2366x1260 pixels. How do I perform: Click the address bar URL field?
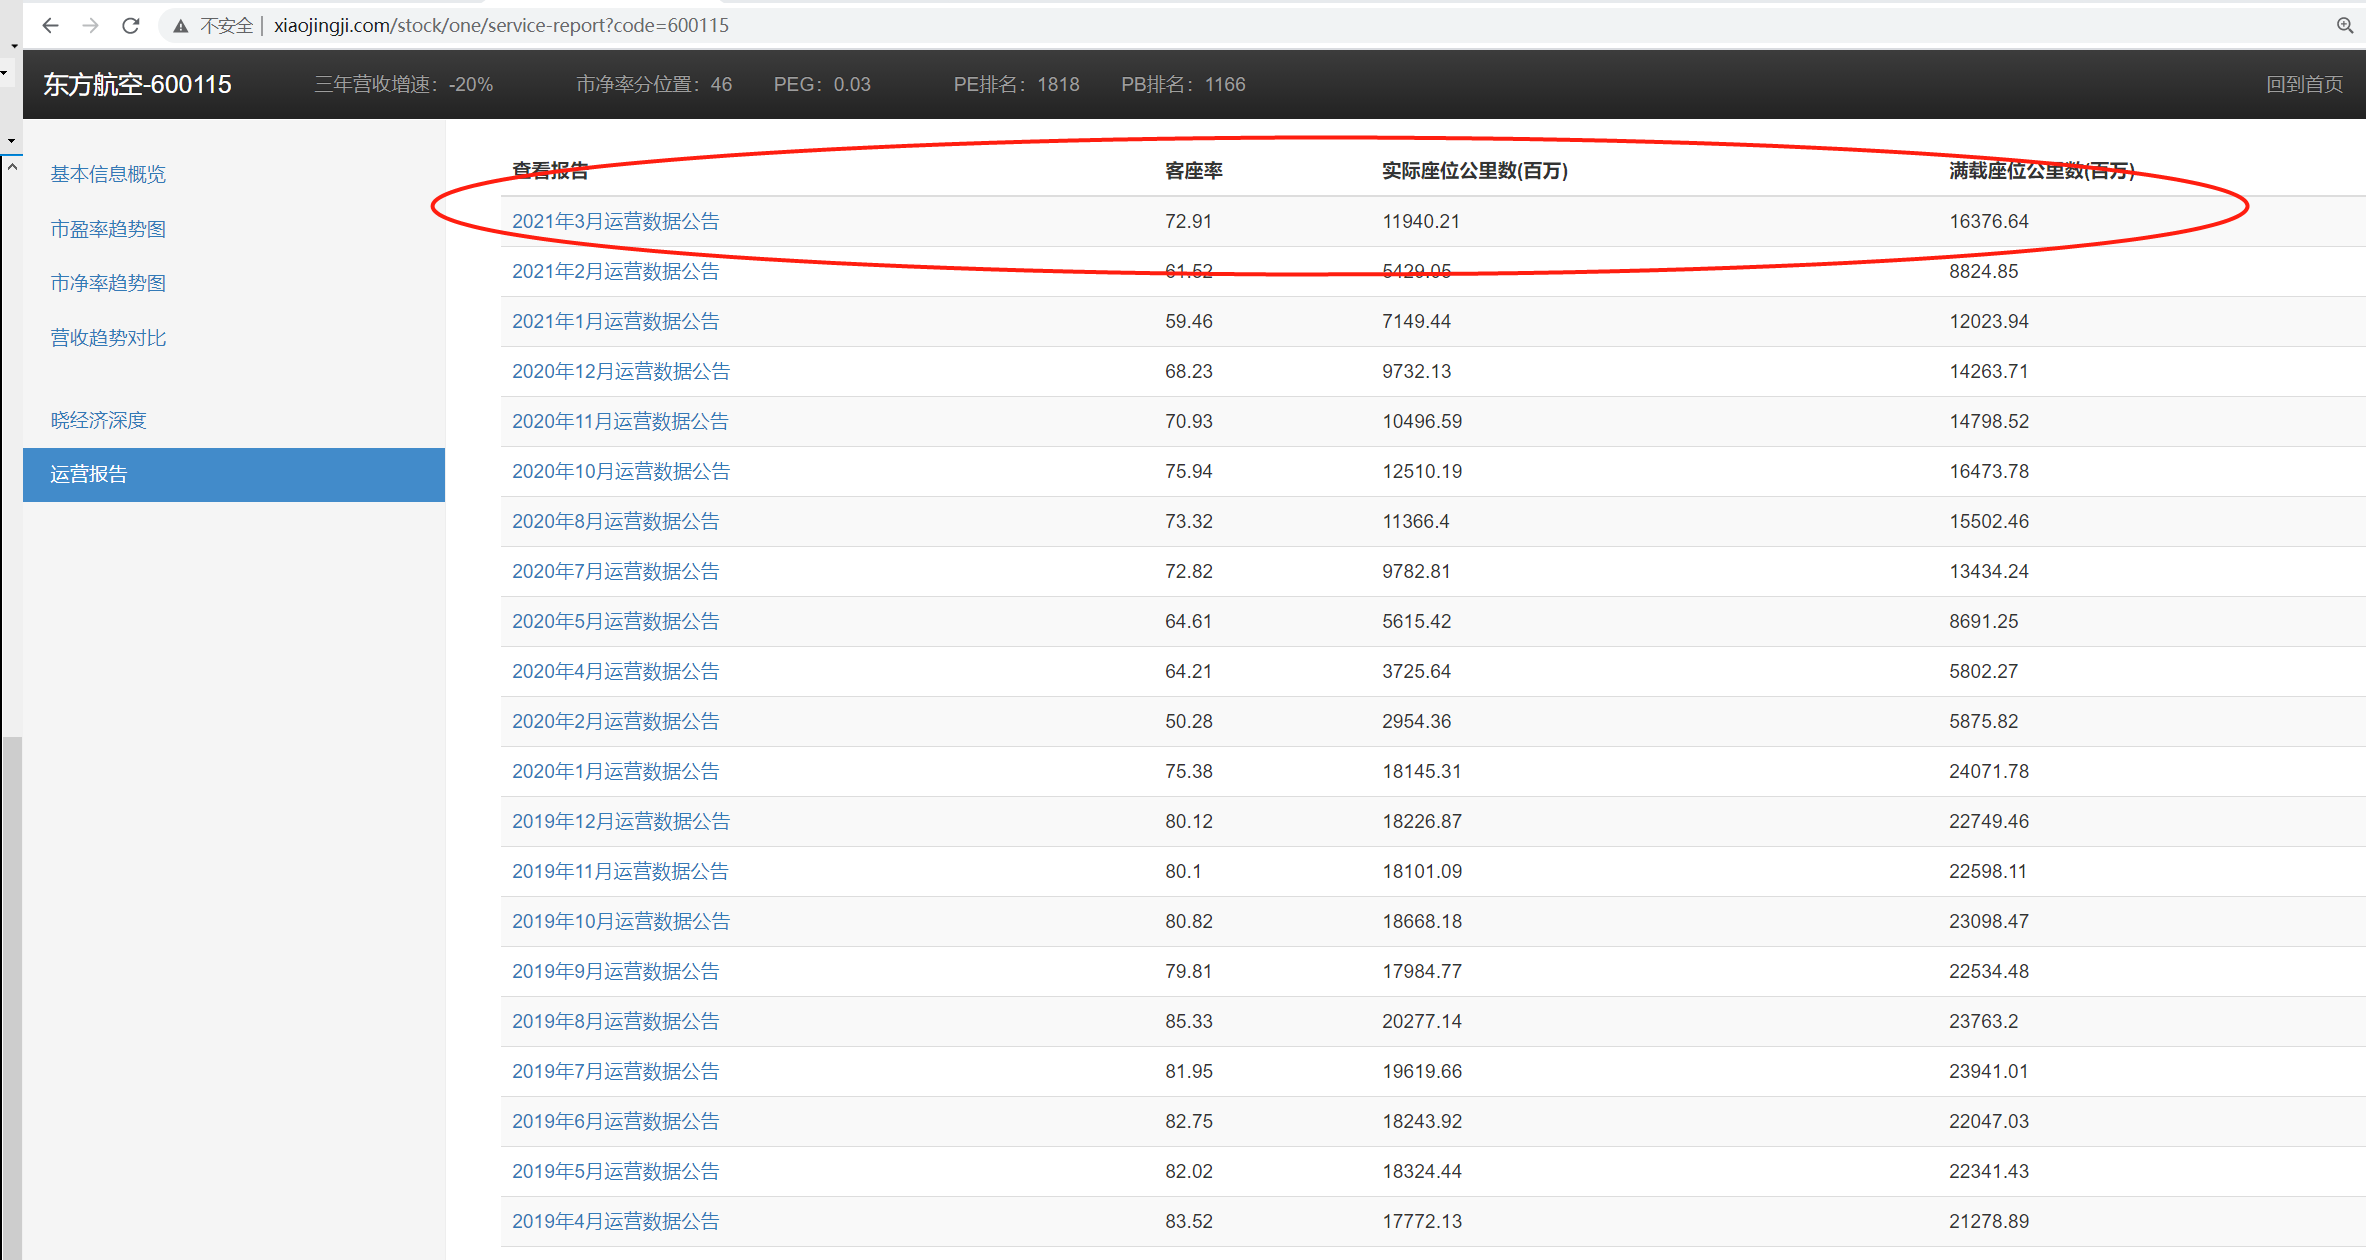pyautogui.click(x=500, y=26)
